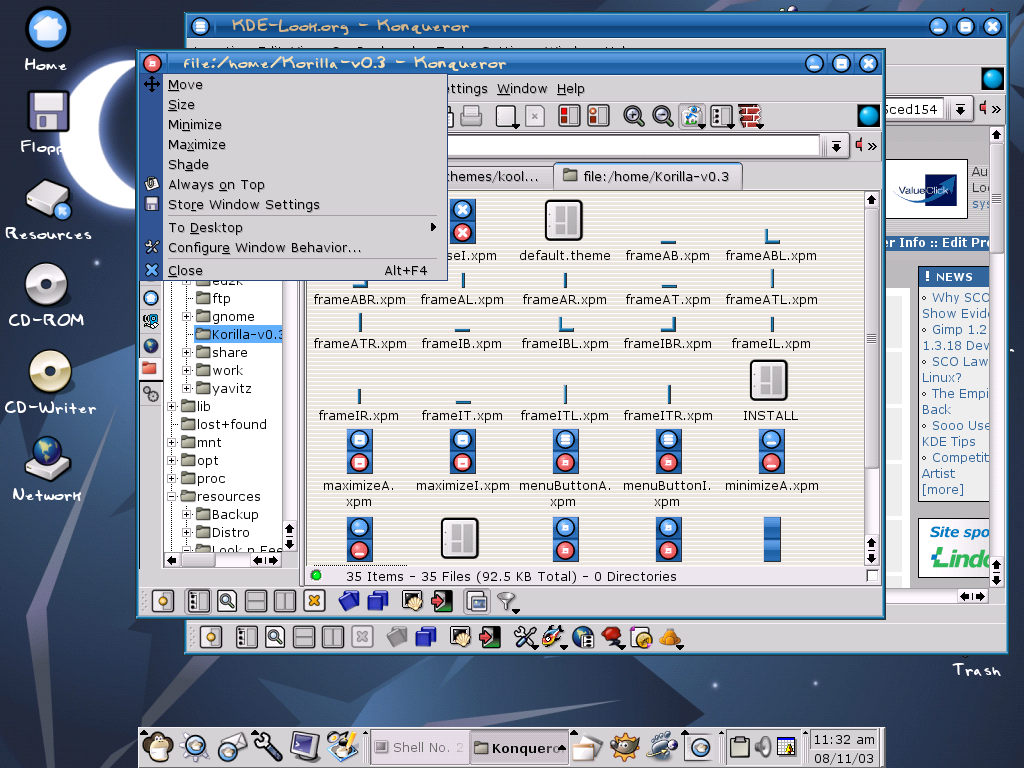
Task: Click the orange remove view icon in front window
Action: 314,601
